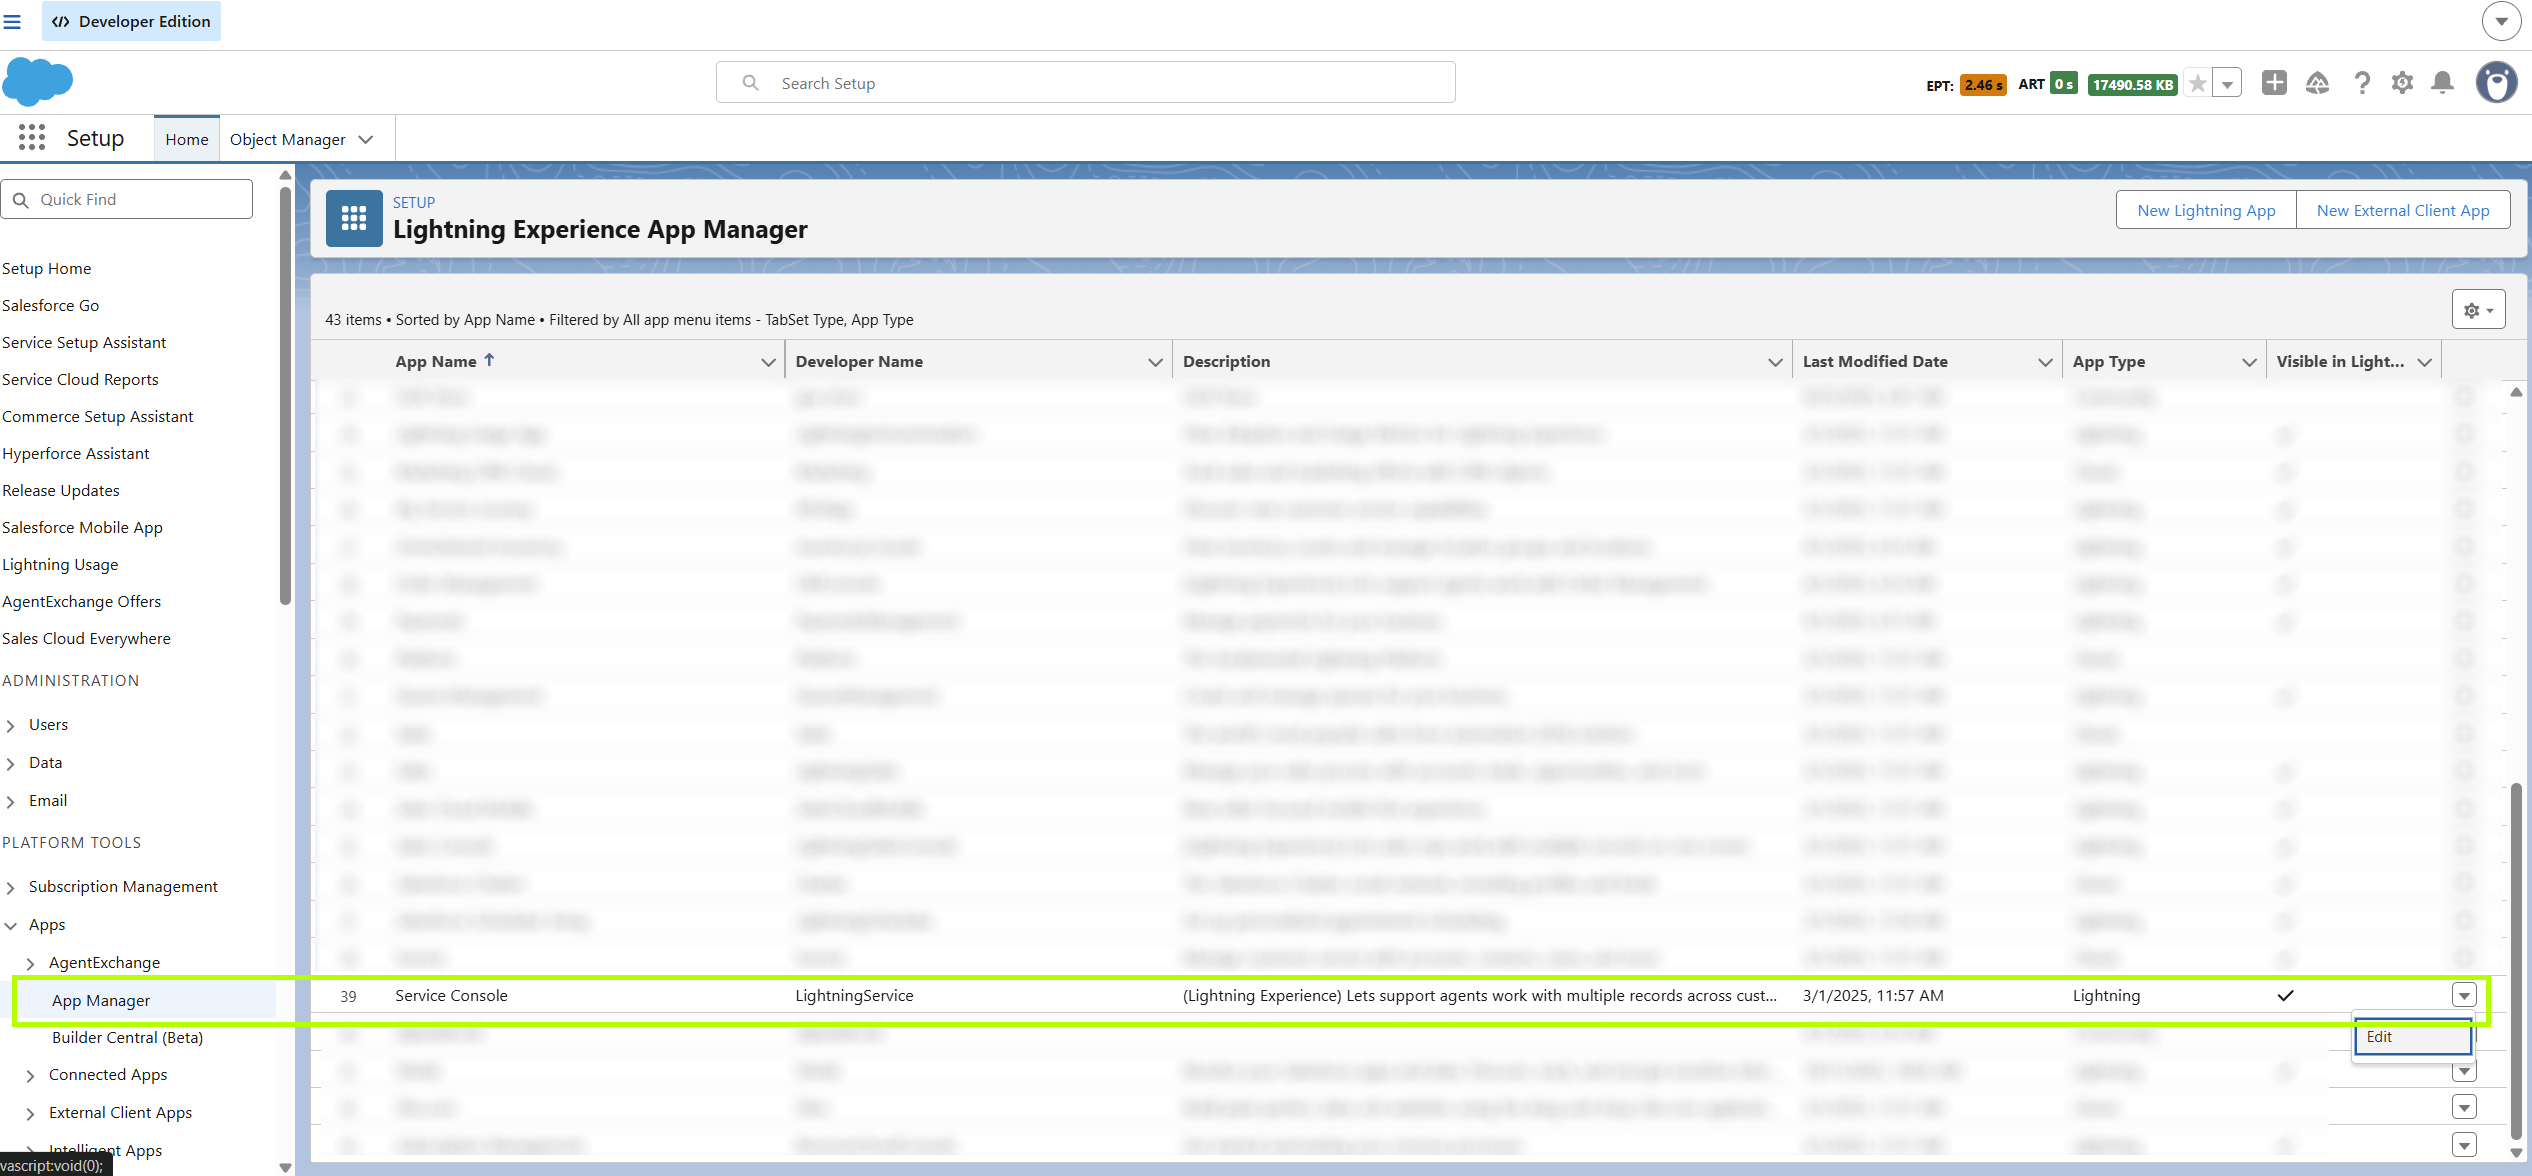Click the App Manager grid icon beside the title
Viewport: 2532px width, 1176px height.
point(354,218)
